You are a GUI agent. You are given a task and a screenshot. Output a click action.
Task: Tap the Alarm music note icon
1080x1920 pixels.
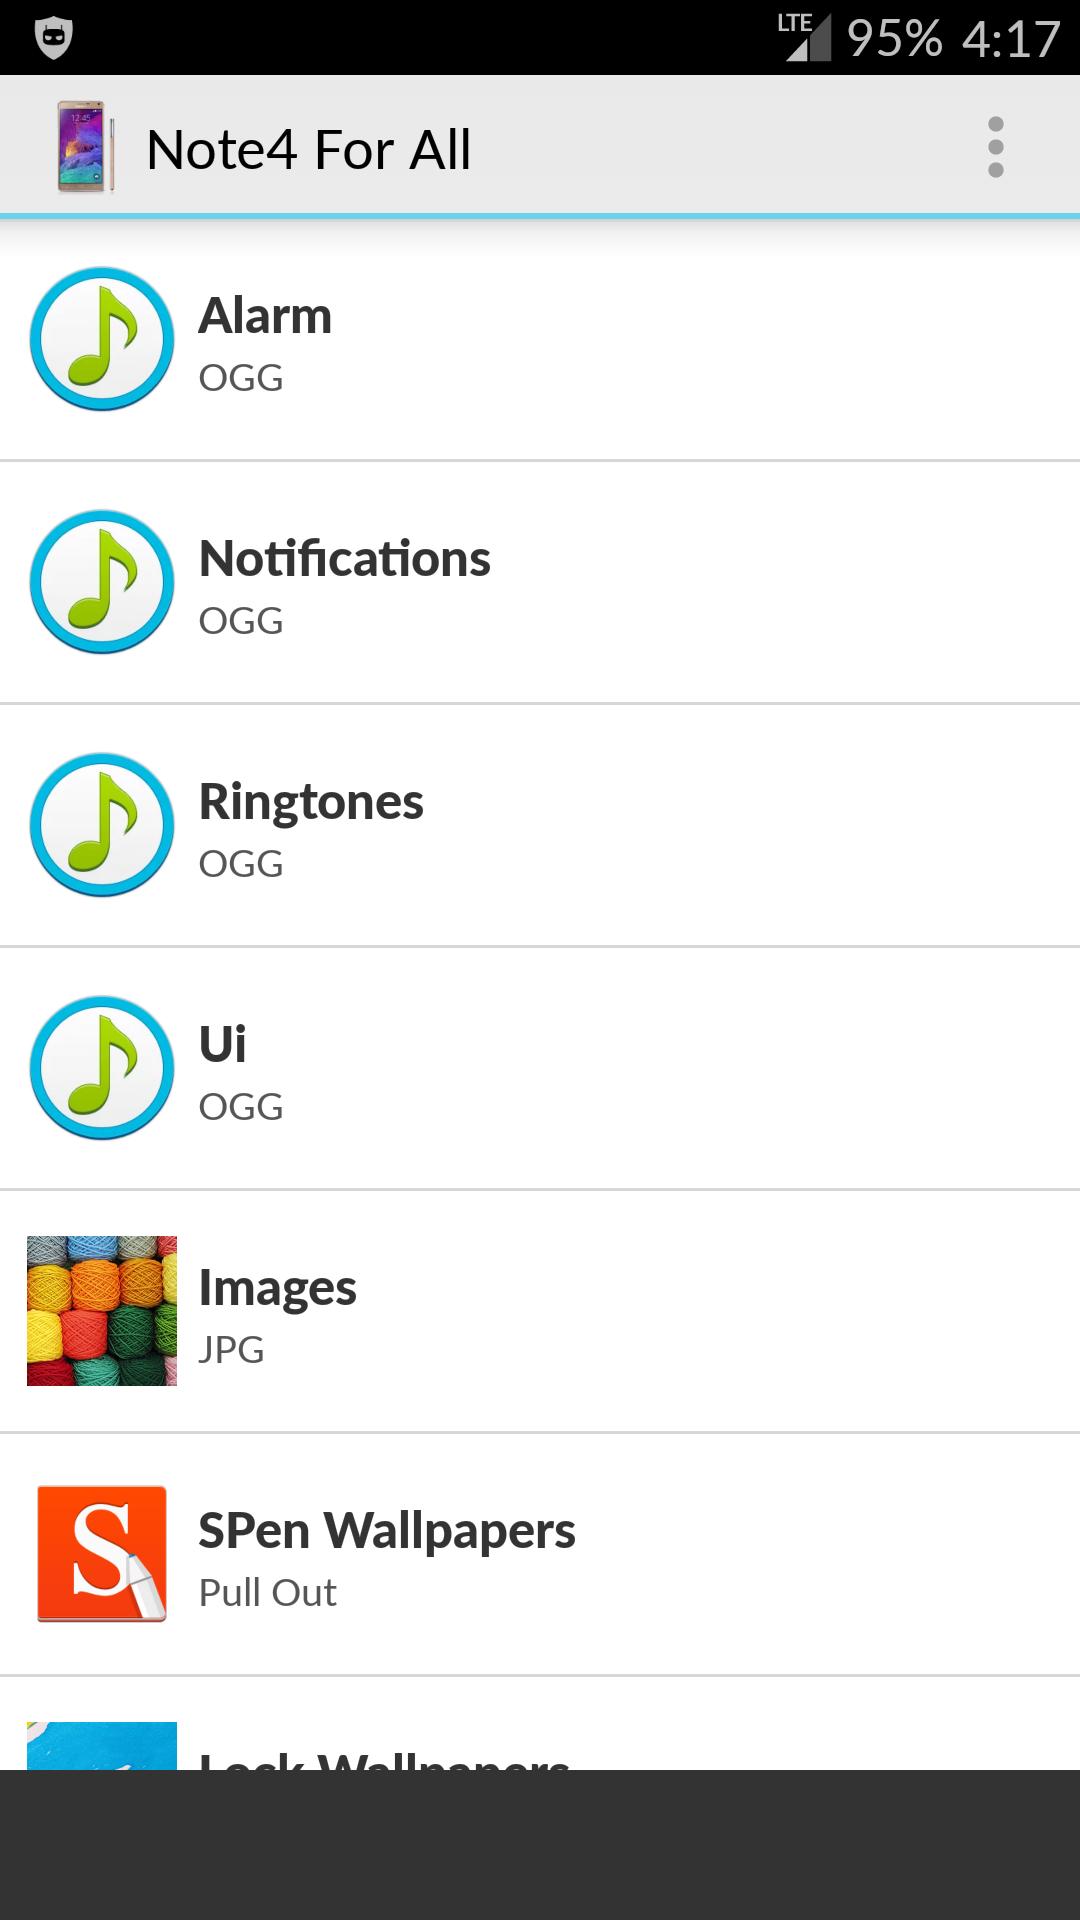pyautogui.click(x=102, y=339)
